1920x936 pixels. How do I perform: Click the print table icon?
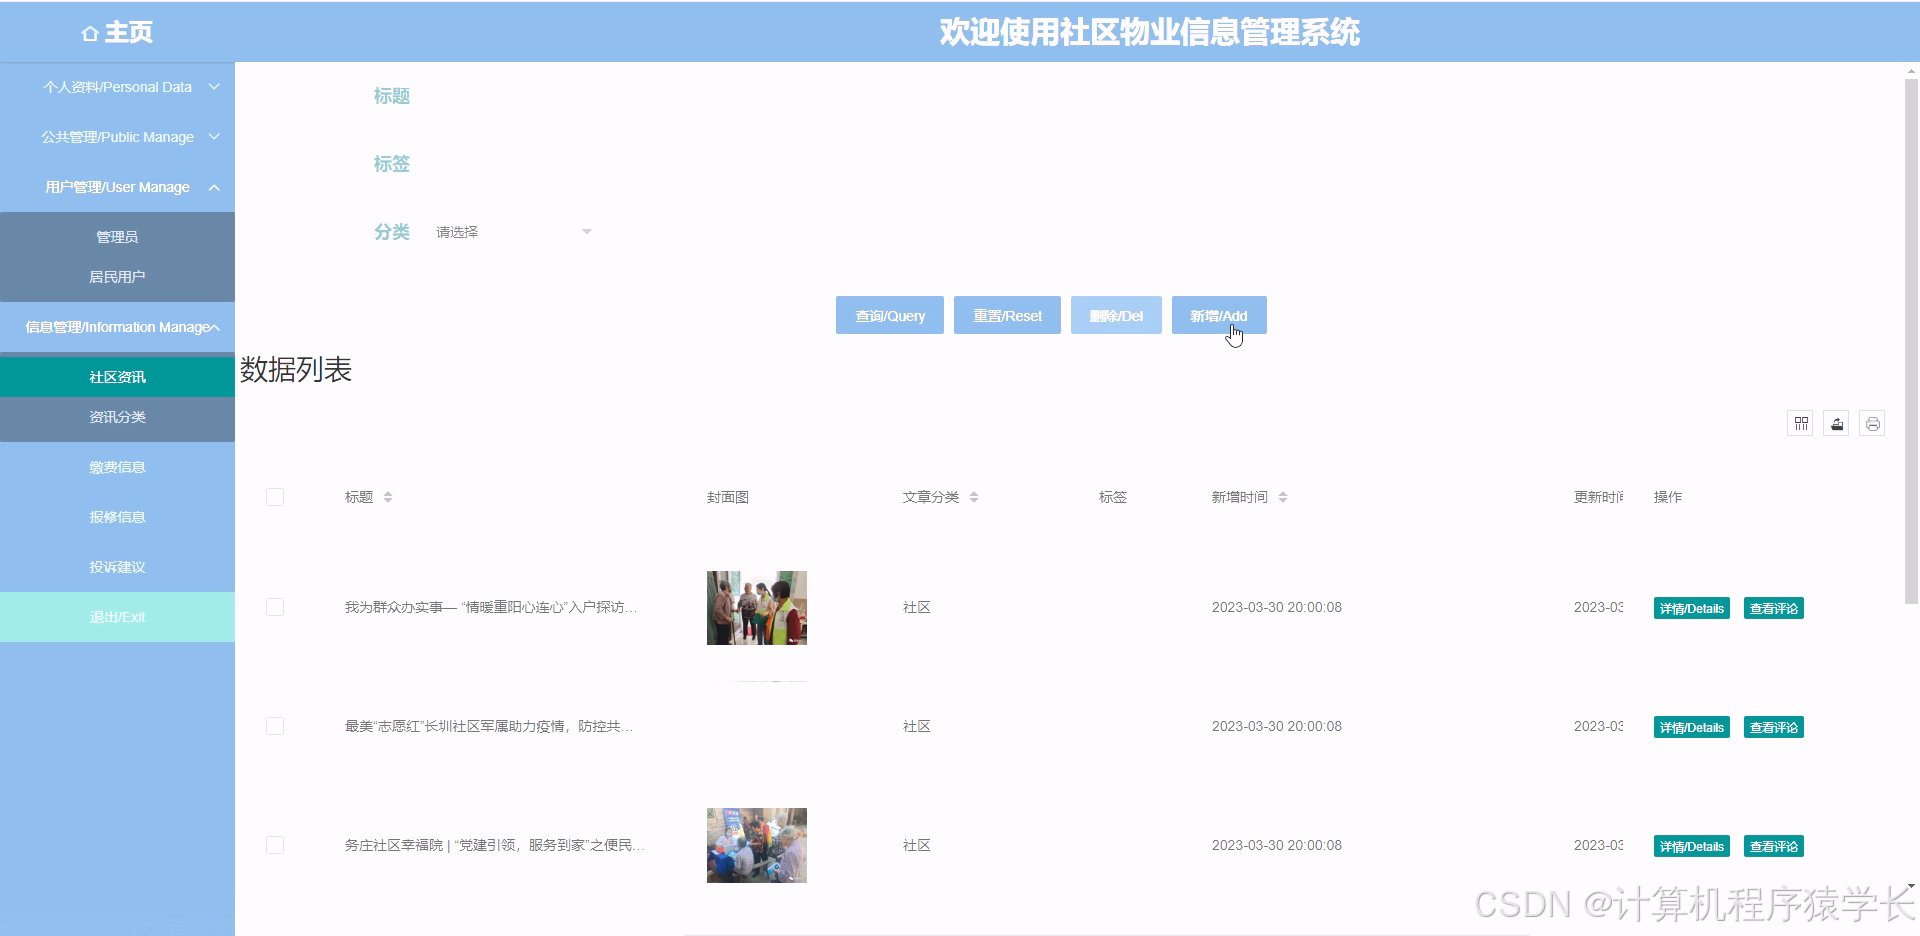point(1873,424)
